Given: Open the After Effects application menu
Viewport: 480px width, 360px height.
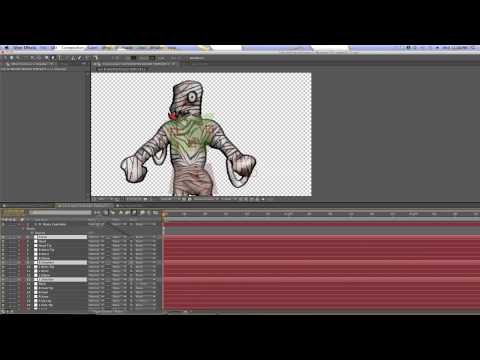Looking at the screenshot, I should pos(24,48).
